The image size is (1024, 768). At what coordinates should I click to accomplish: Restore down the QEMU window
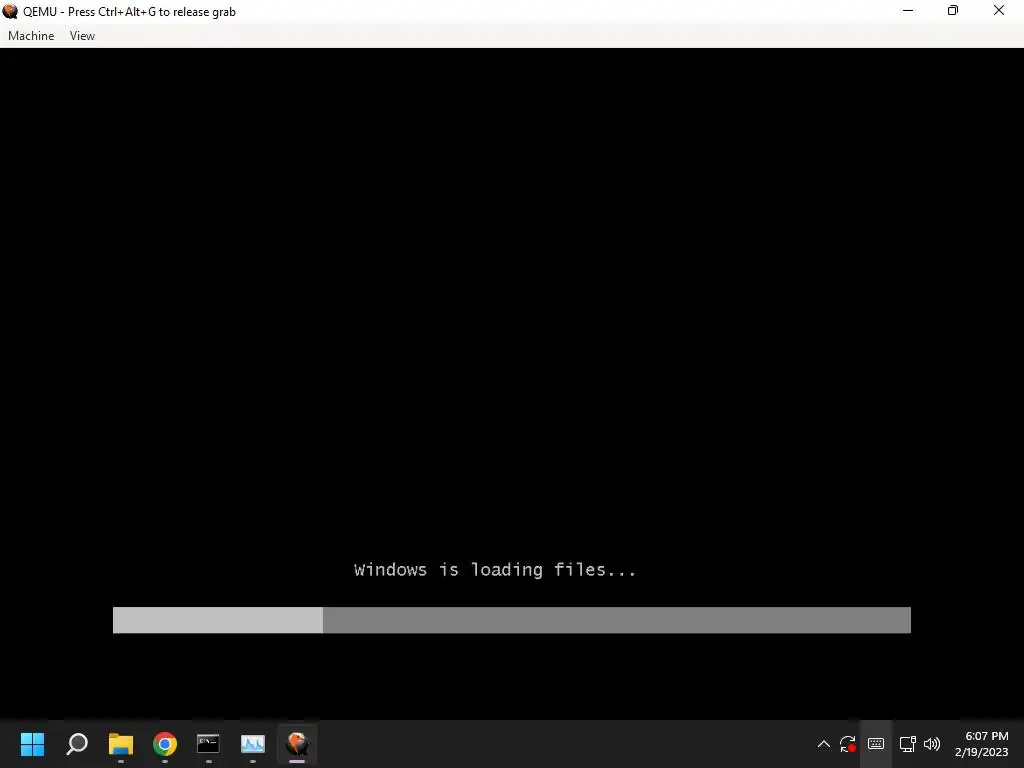[x=953, y=10]
